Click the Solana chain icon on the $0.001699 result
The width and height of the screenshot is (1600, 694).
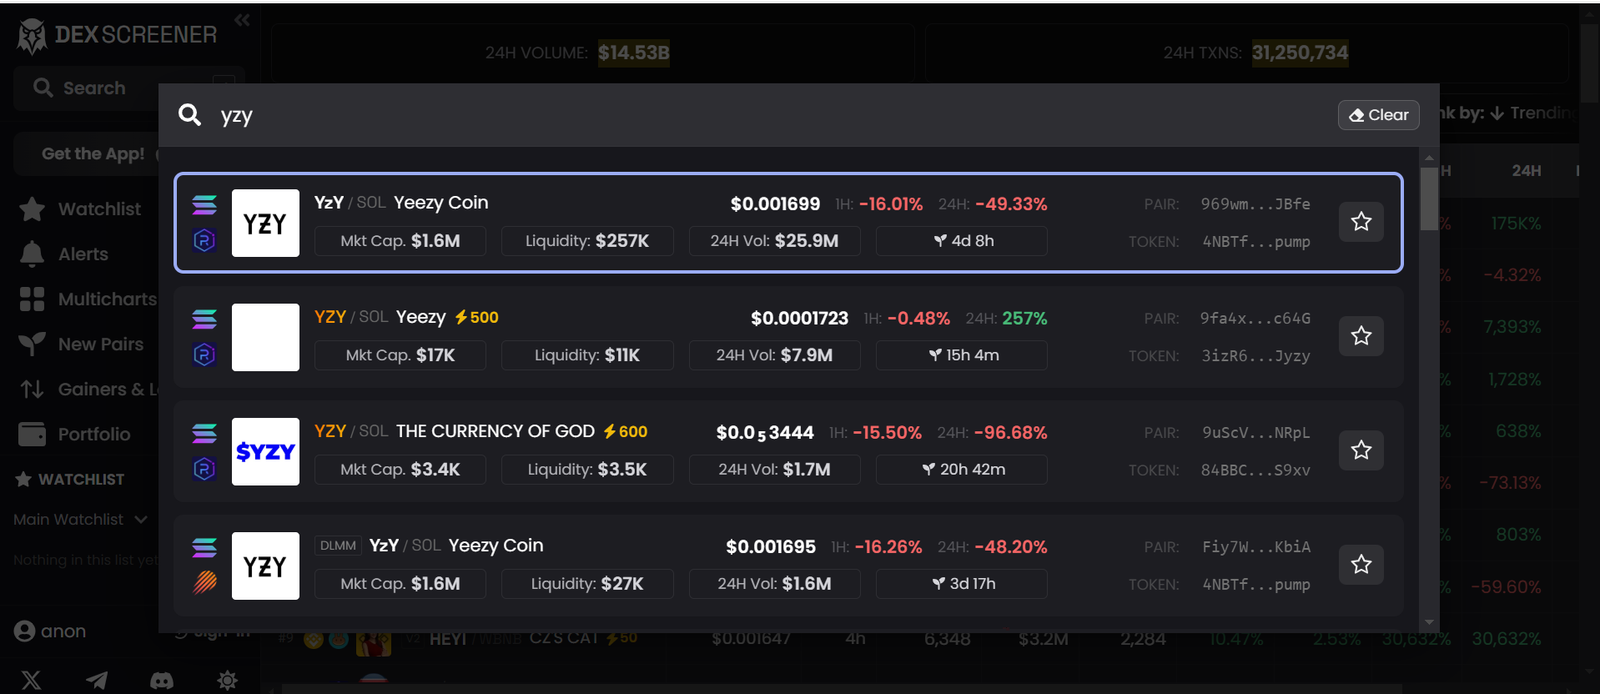pos(204,205)
